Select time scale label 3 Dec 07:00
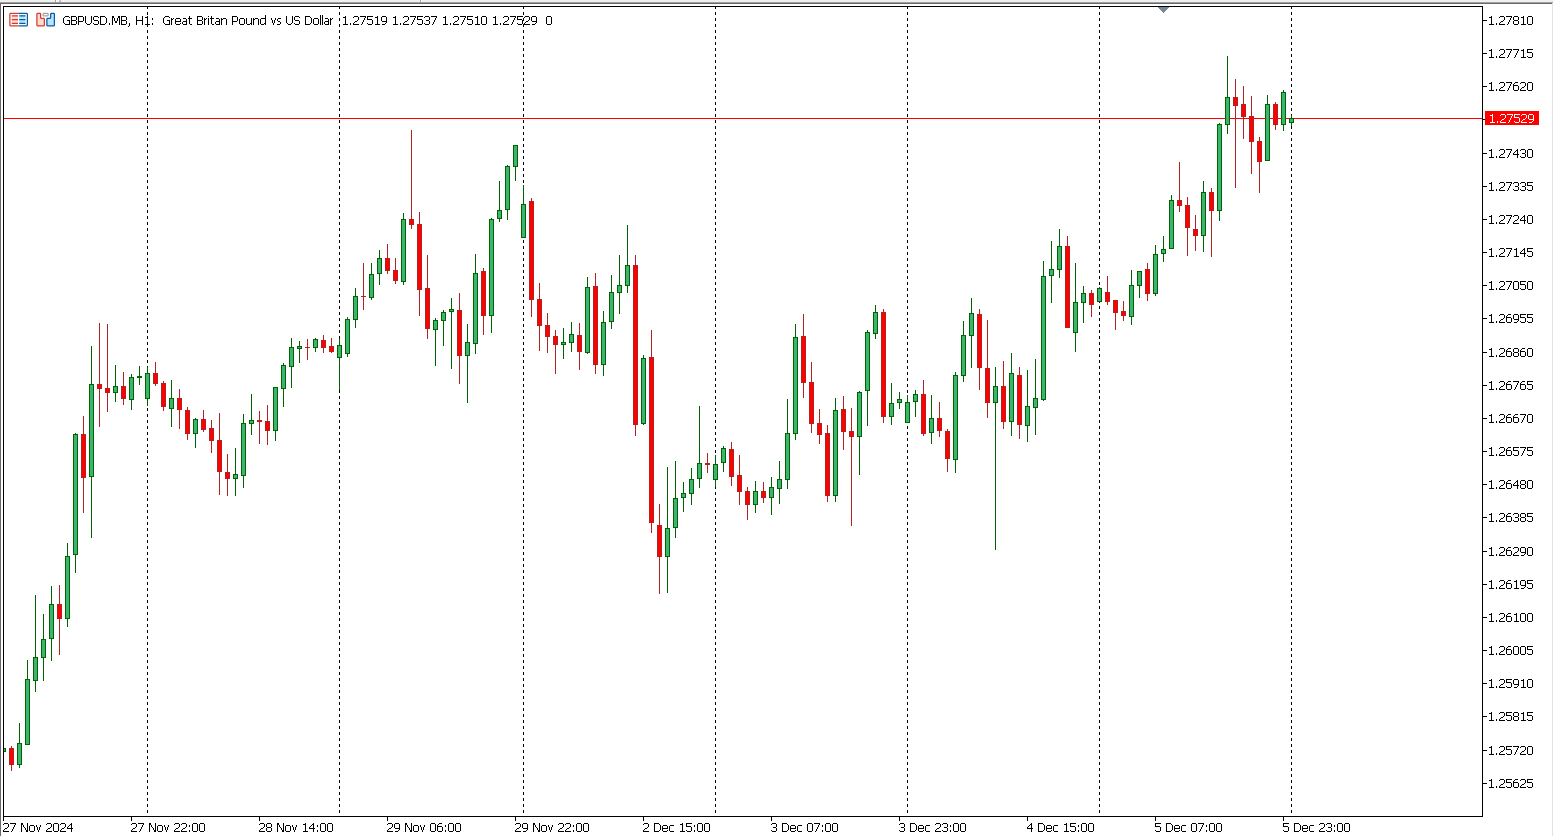The width and height of the screenshot is (1554, 836). [x=805, y=828]
